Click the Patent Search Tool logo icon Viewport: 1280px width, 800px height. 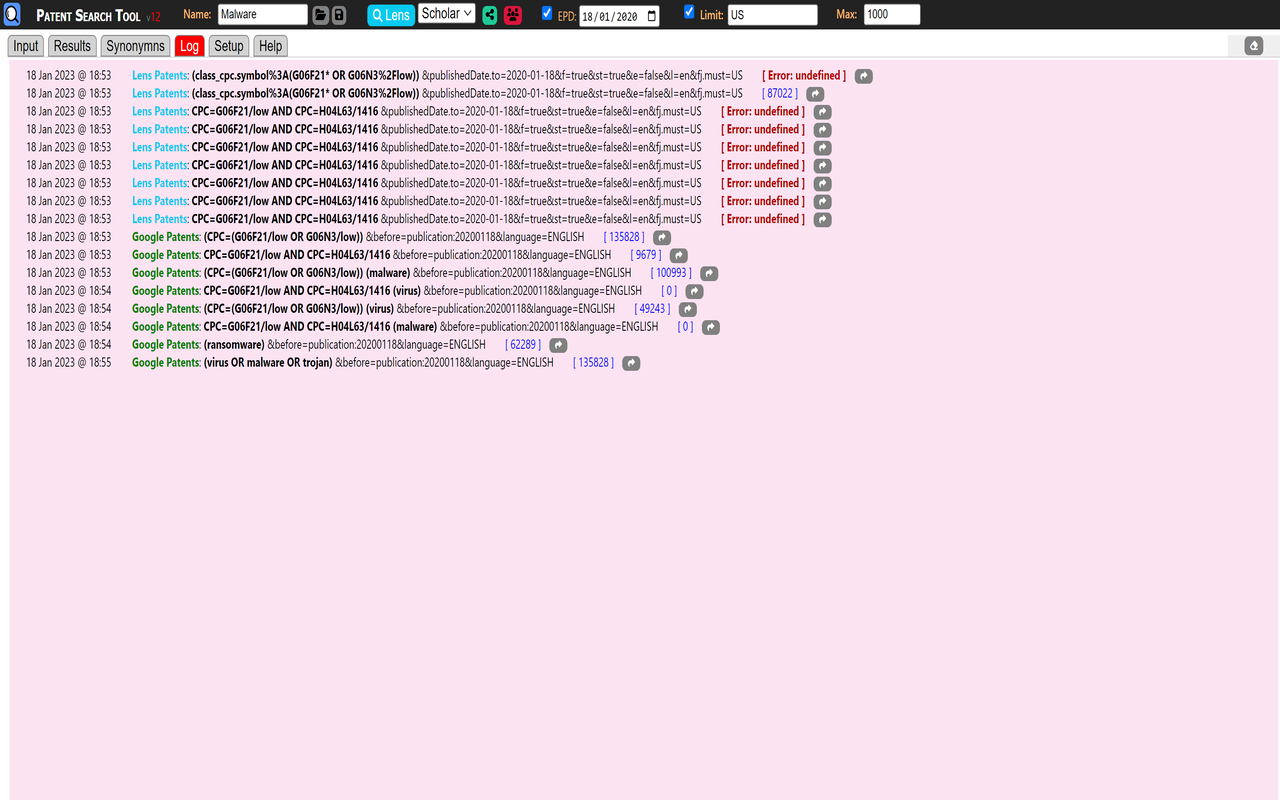[x=12, y=15]
